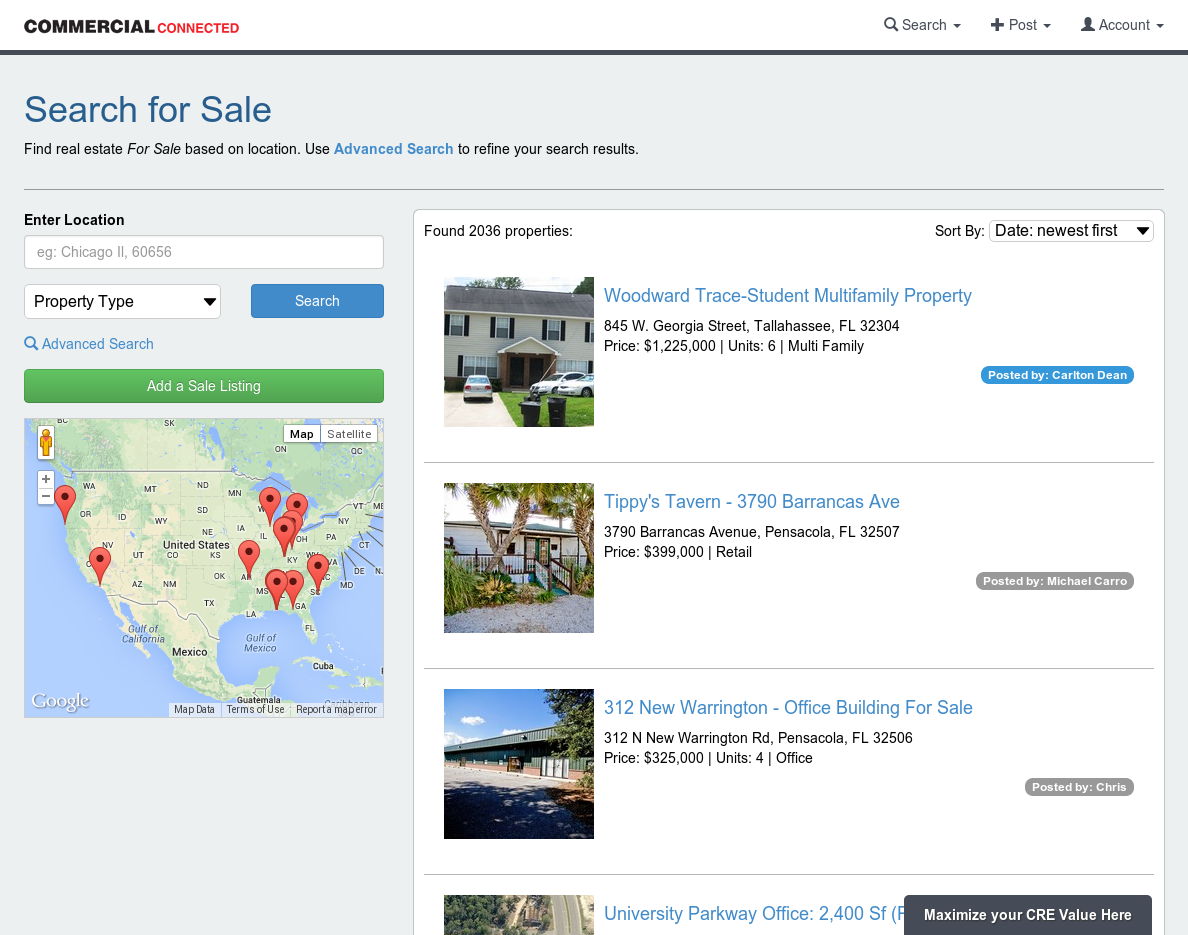Click Posted by: Michael Carro badge
The image size is (1188, 935).
(x=1055, y=581)
